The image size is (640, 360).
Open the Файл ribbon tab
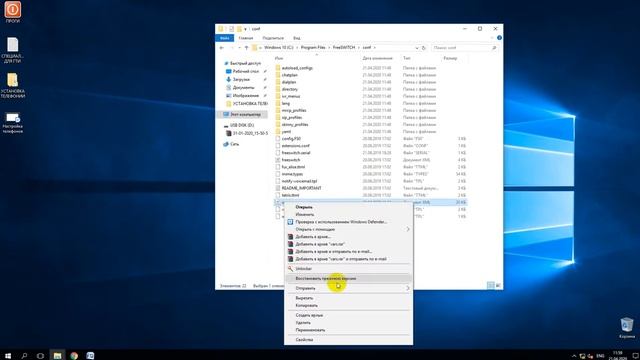[224, 38]
